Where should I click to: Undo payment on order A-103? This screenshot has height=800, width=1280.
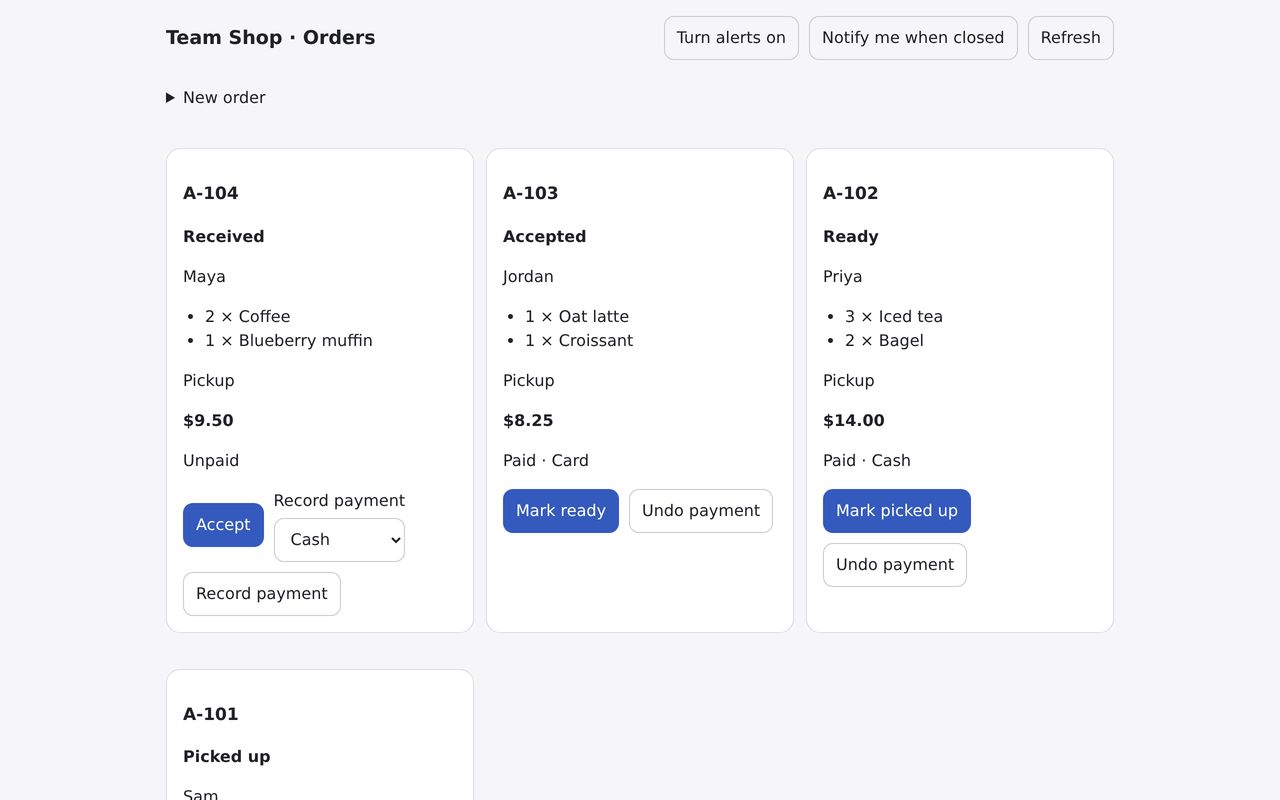(701, 511)
